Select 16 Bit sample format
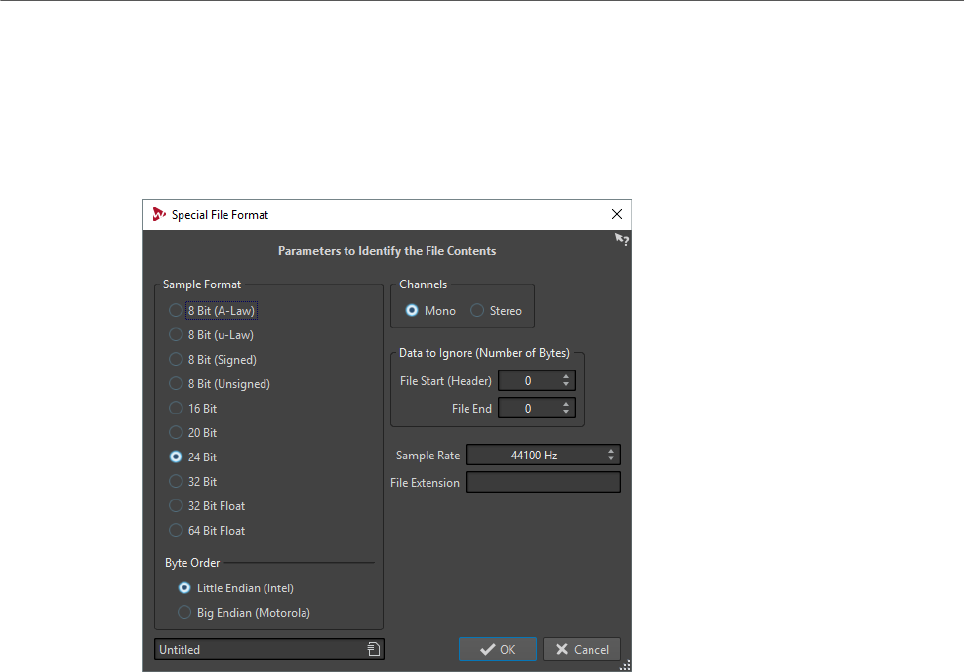Viewport: 965px width, 672px height. pyautogui.click(x=193, y=408)
